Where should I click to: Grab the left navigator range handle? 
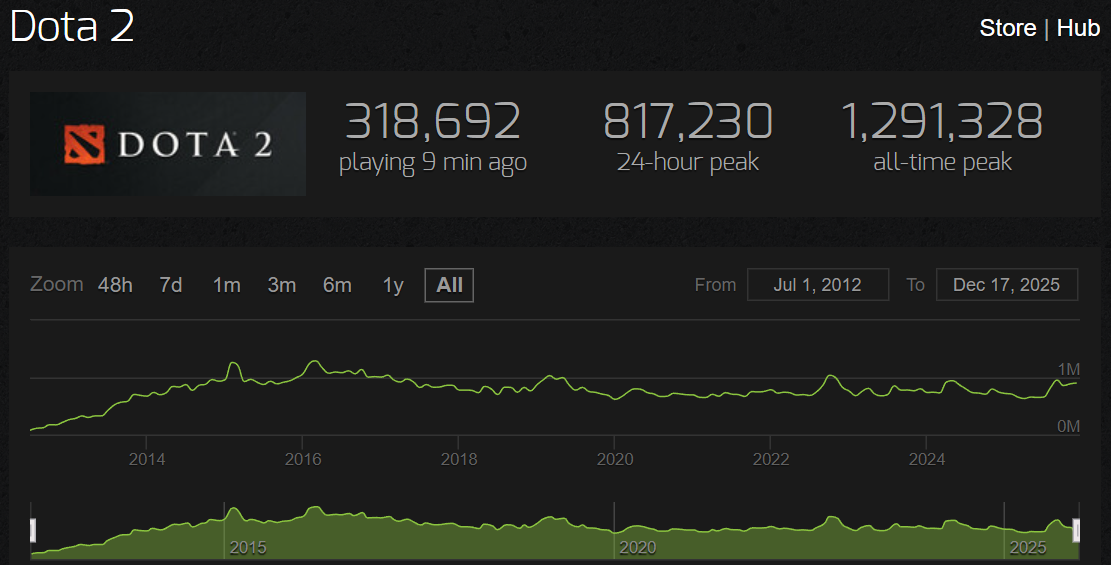point(33,530)
